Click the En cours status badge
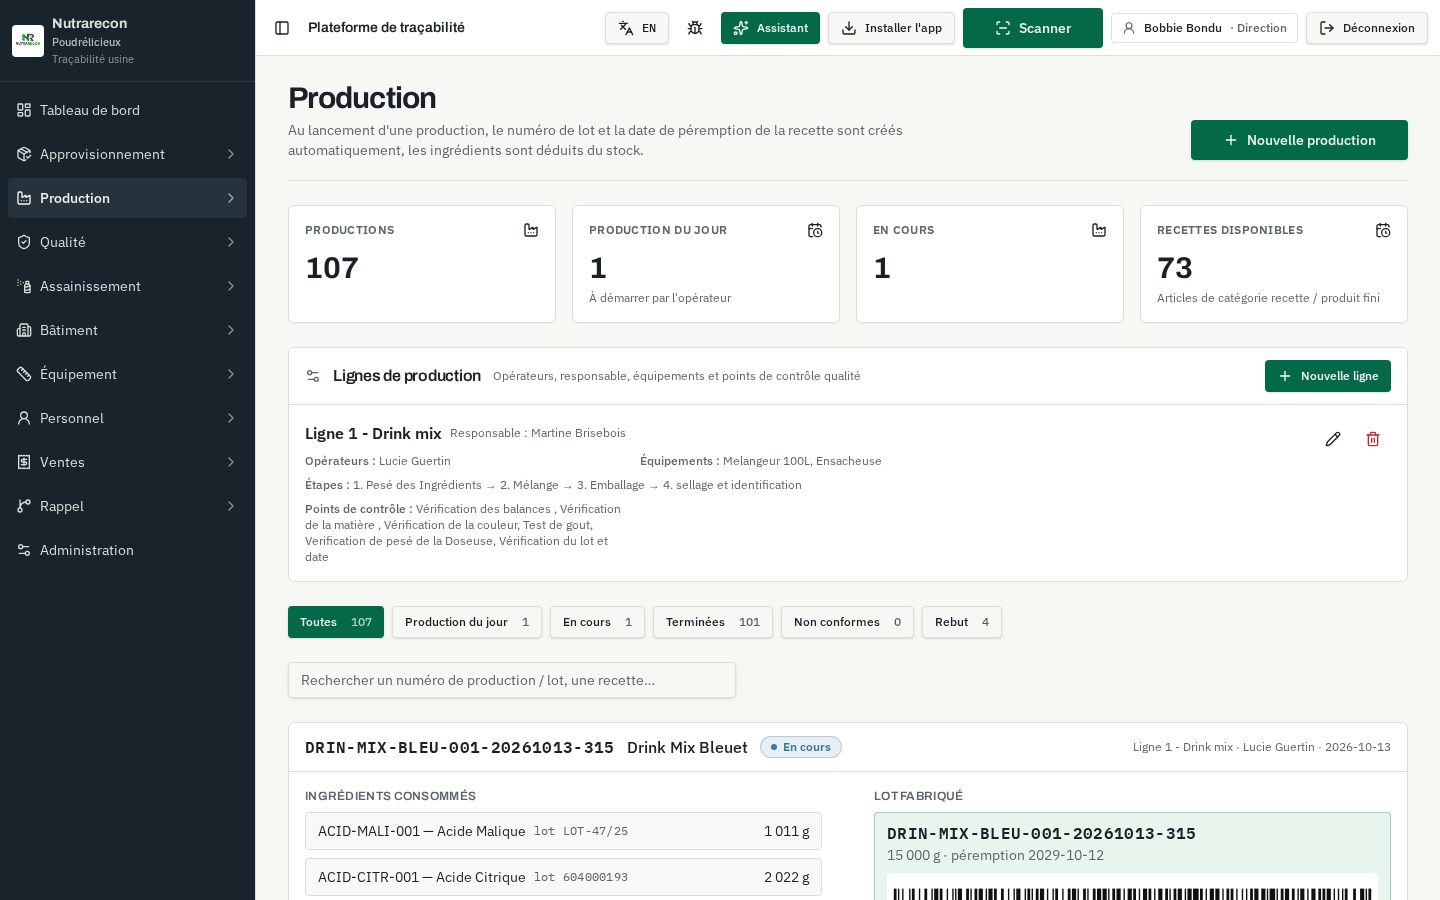Viewport: 1440px width, 900px height. point(801,747)
